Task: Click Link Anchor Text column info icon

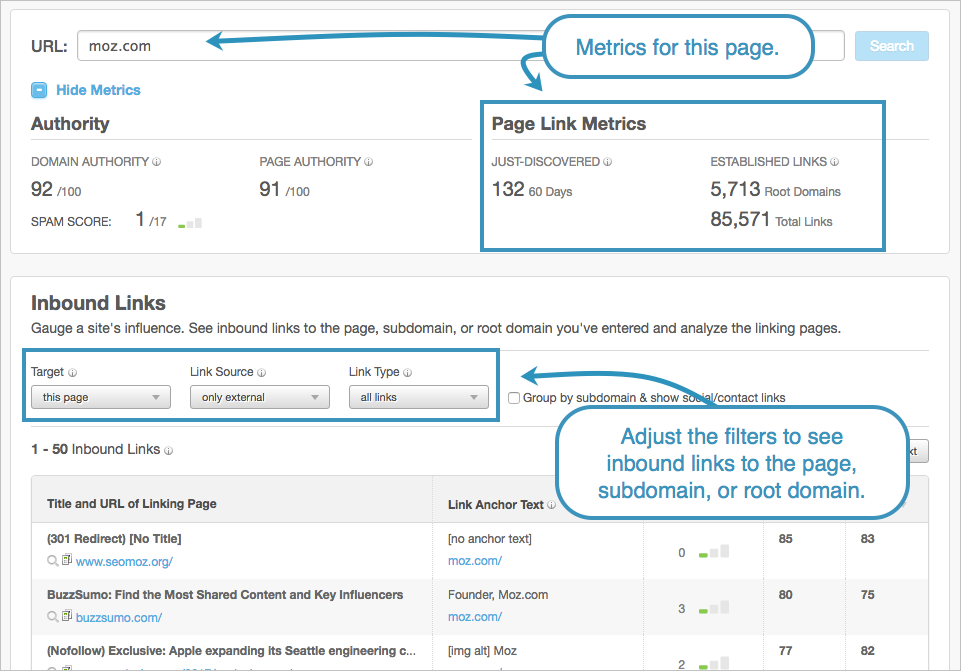Action: pyautogui.click(x=551, y=505)
